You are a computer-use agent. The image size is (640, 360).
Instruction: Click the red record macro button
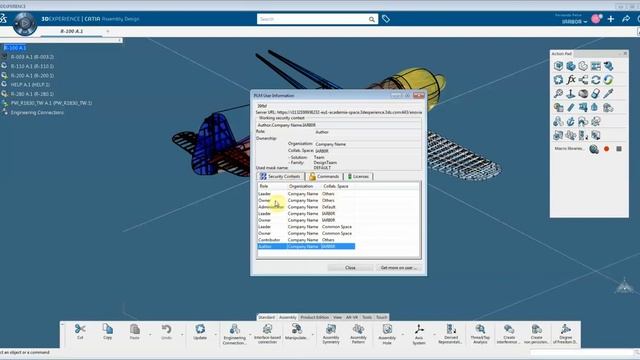[607, 149]
